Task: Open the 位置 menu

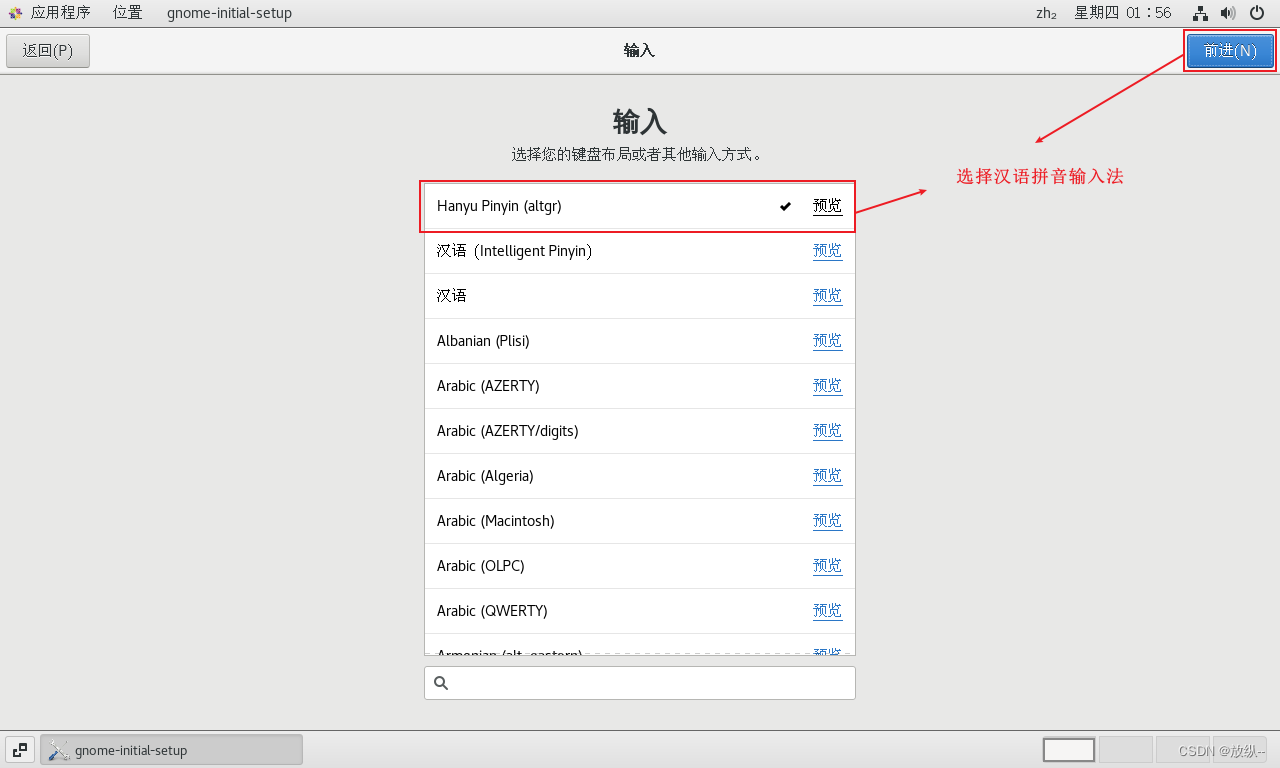Action: [x=127, y=13]
